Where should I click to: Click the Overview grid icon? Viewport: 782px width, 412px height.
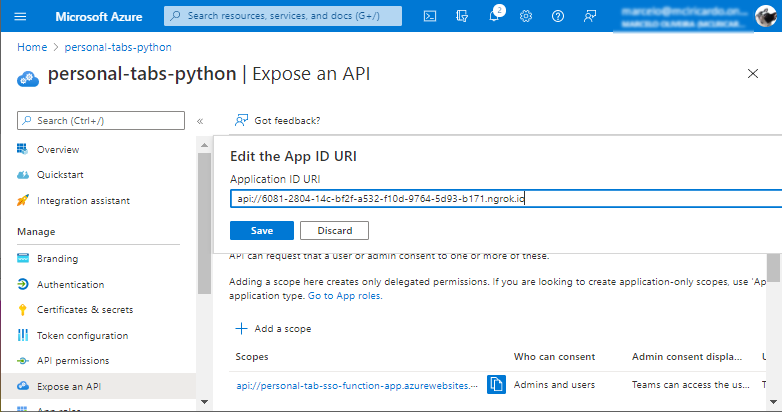(22, 149)
